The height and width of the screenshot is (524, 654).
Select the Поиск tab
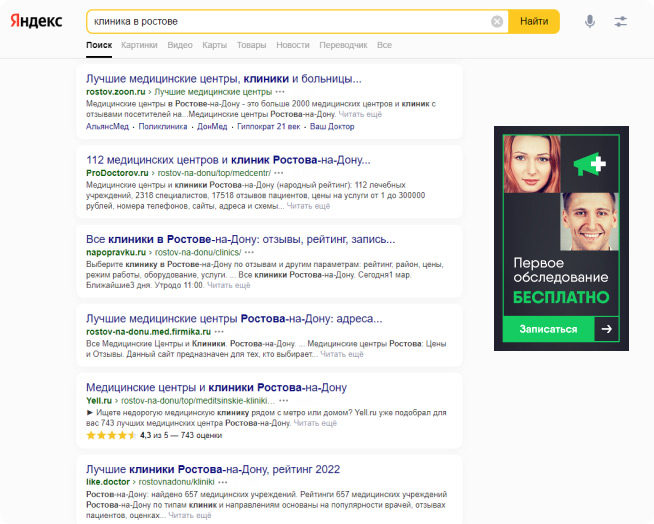tap(99, 45)
